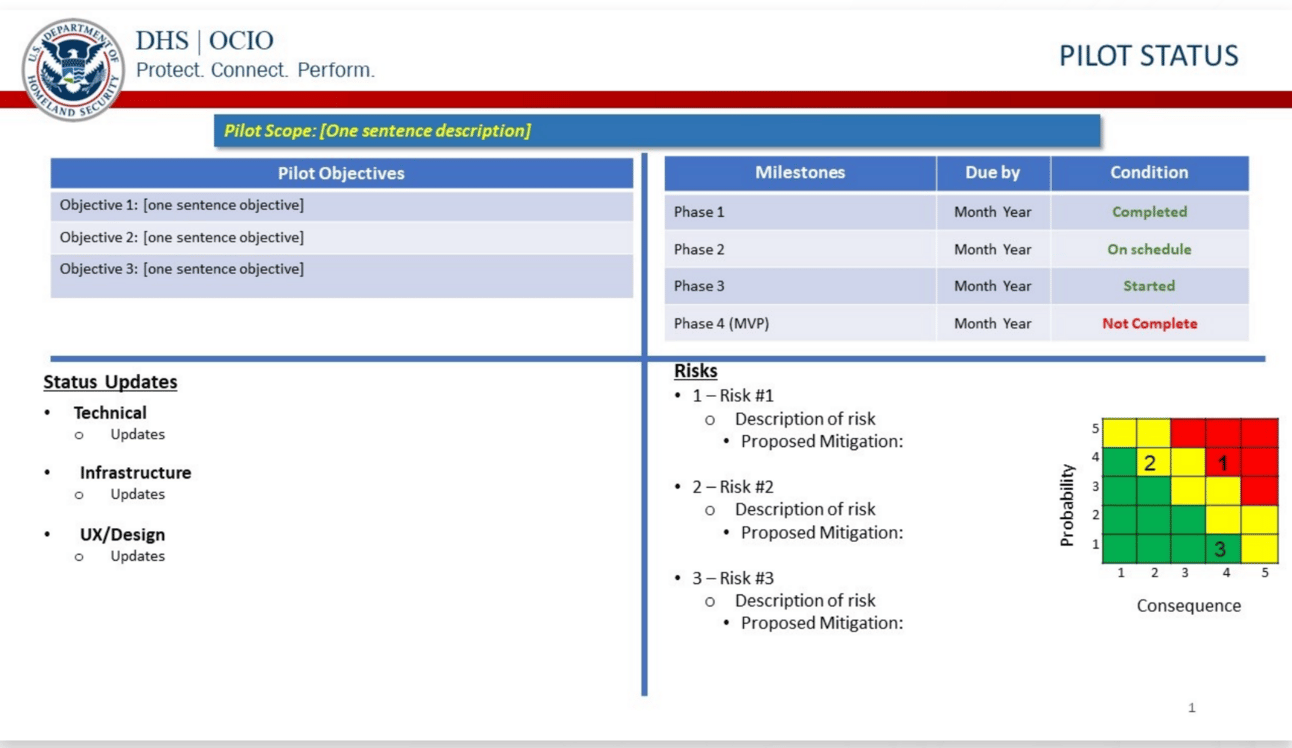Click the green matrix cell marked 3

[1223, 549]
